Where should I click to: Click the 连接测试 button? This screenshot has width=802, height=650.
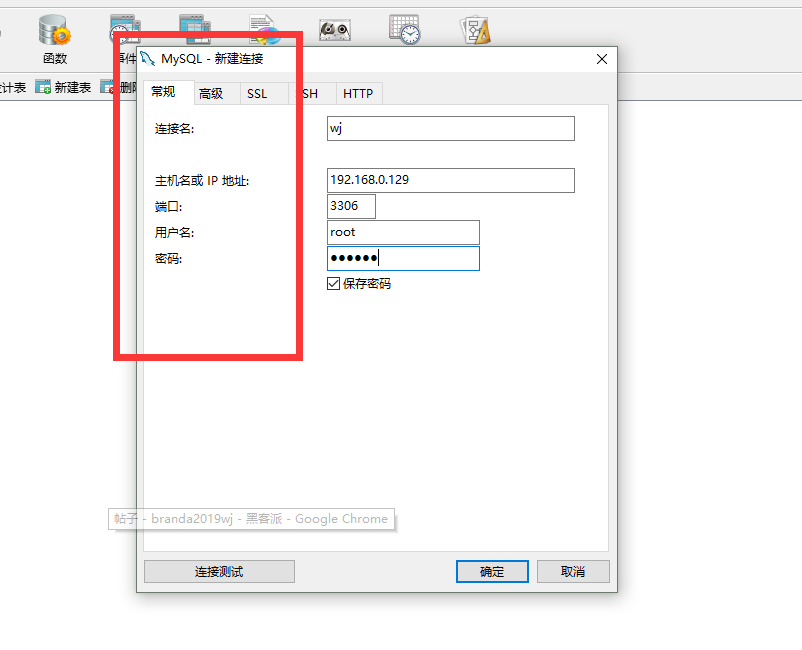[219, 571]
